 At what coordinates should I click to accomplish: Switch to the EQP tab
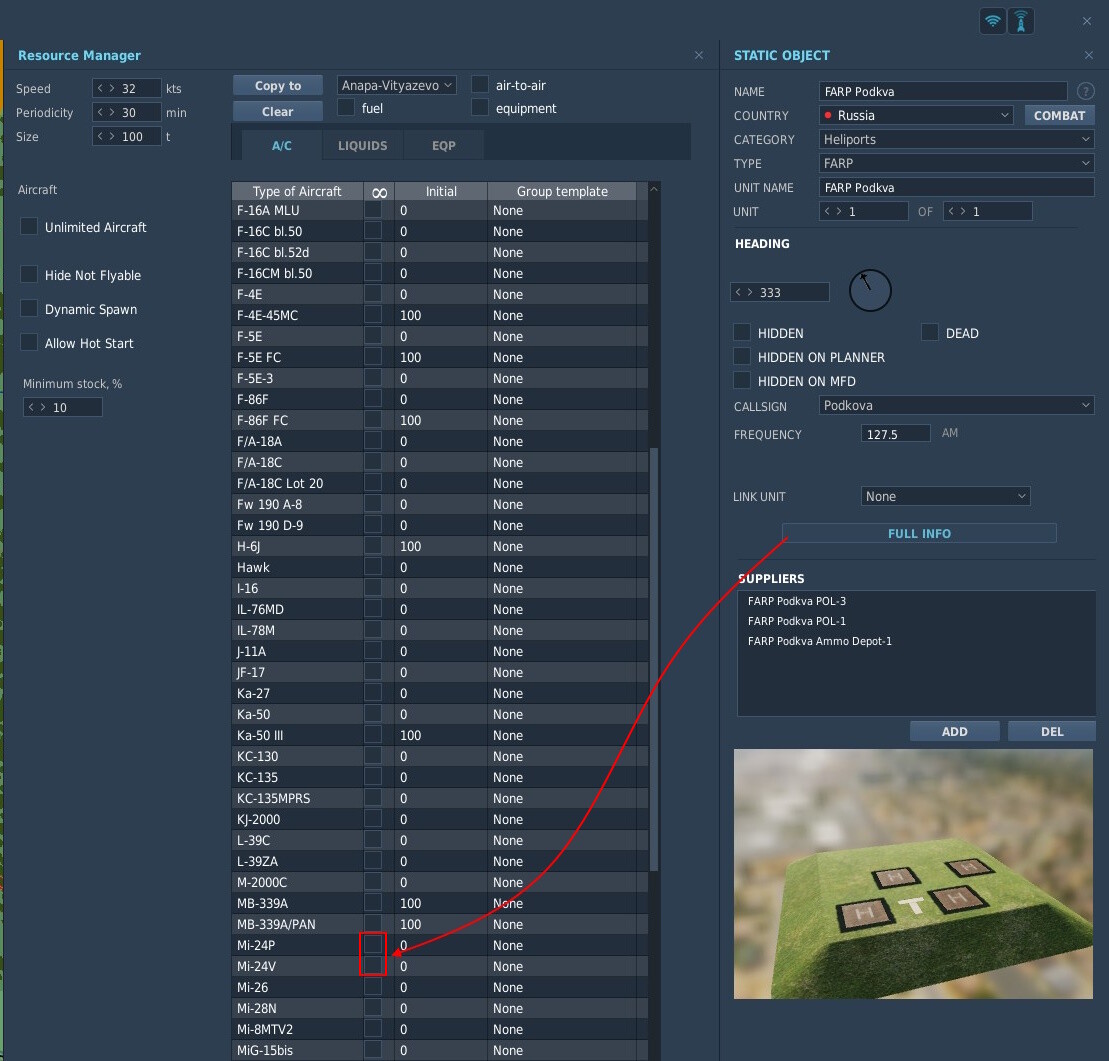(444, 145)
